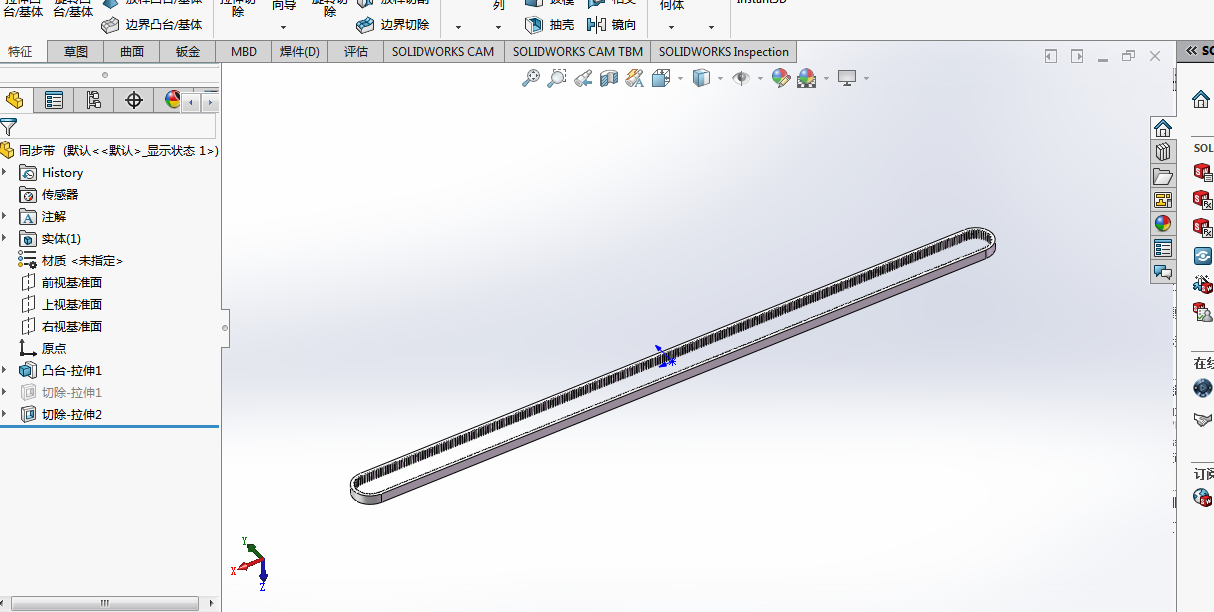
Task: Switch to the DimXpertManager crosshair tab
Action: click(134, 100)
